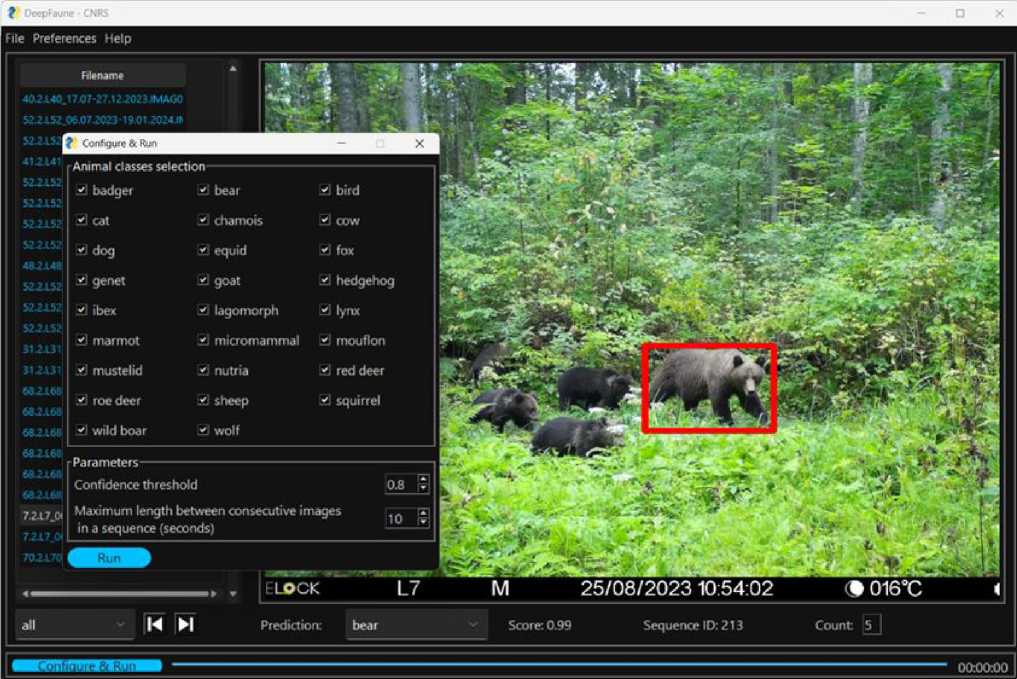Viewport: 1017px width, 679px height.
Task: Close the Configure & Run dialog
Action: click(419, 143)
